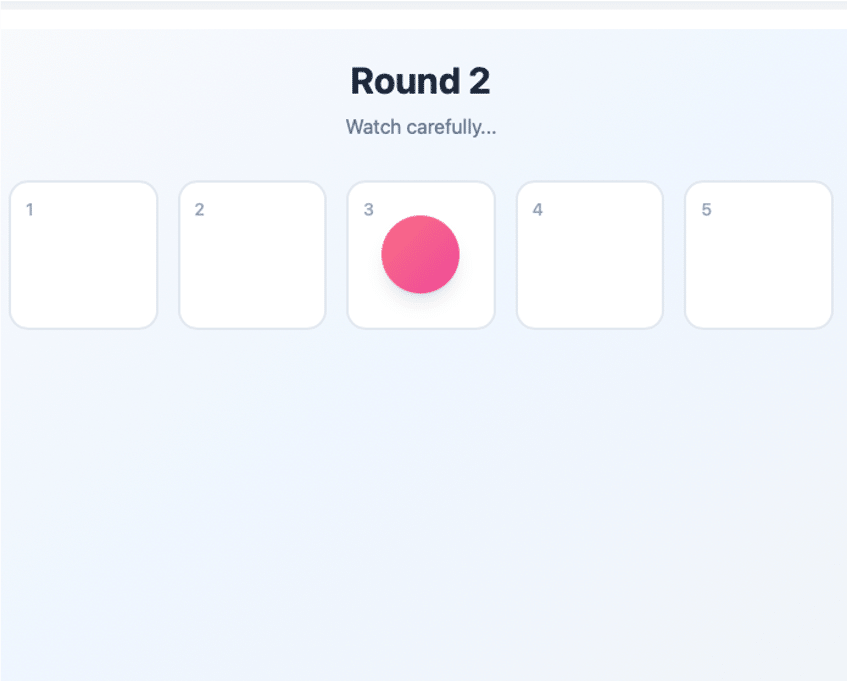Click the gap between boxes 1 and 2
This screenshot has width=847, height=681.
point(168,255)
